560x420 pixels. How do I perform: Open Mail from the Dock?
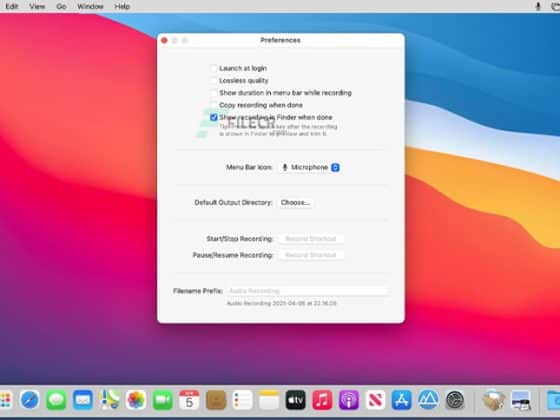point(83,400)
